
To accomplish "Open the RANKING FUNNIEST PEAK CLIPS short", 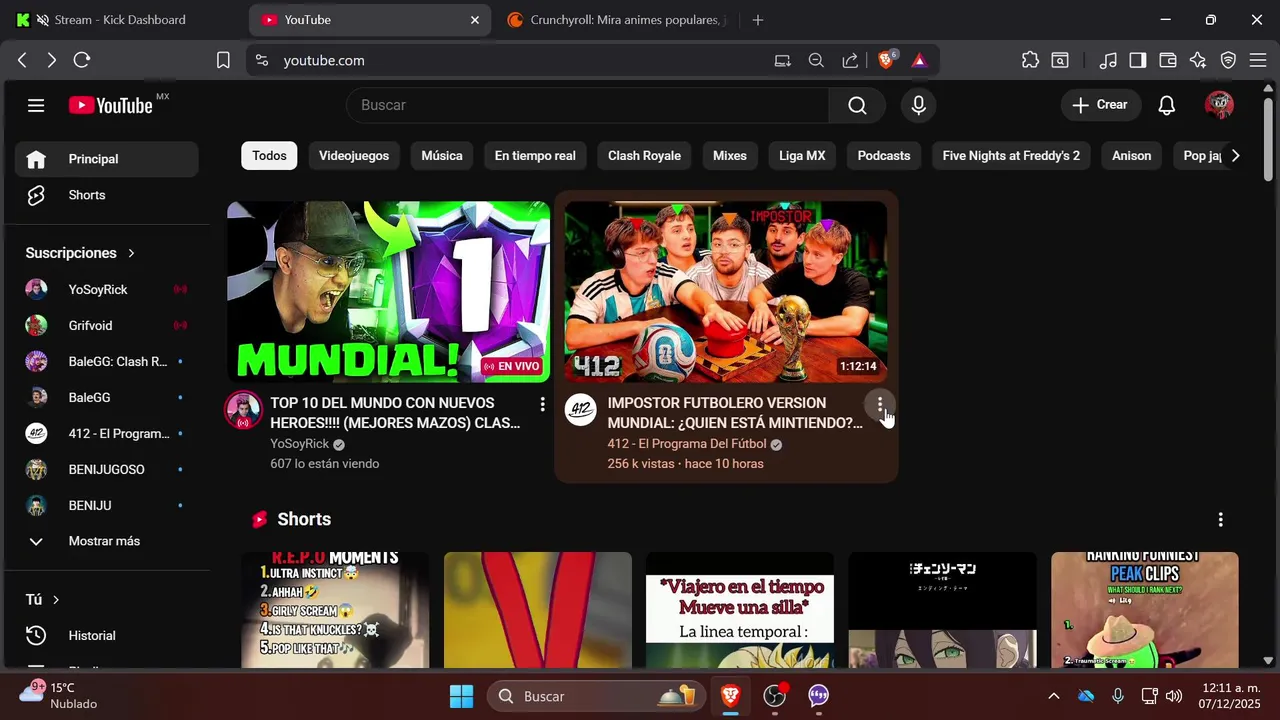I will click(x=1145, y=610).
